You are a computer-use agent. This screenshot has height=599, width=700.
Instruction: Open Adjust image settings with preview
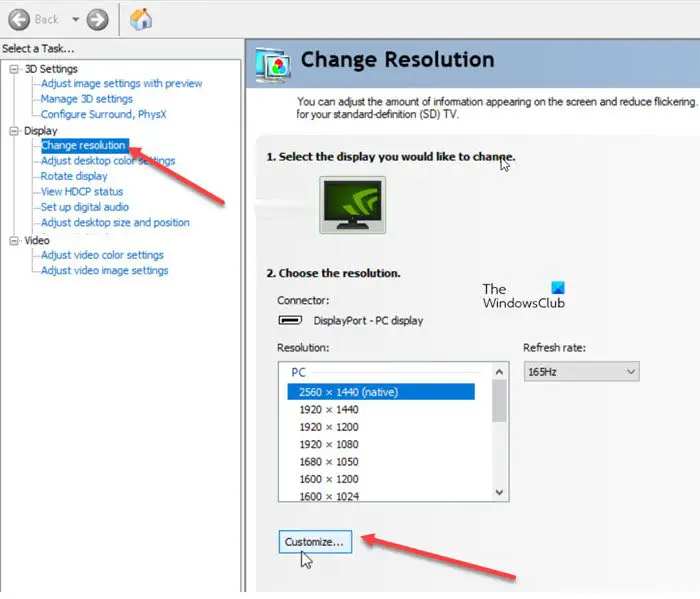pyautogui.click(x=121, y=83)
